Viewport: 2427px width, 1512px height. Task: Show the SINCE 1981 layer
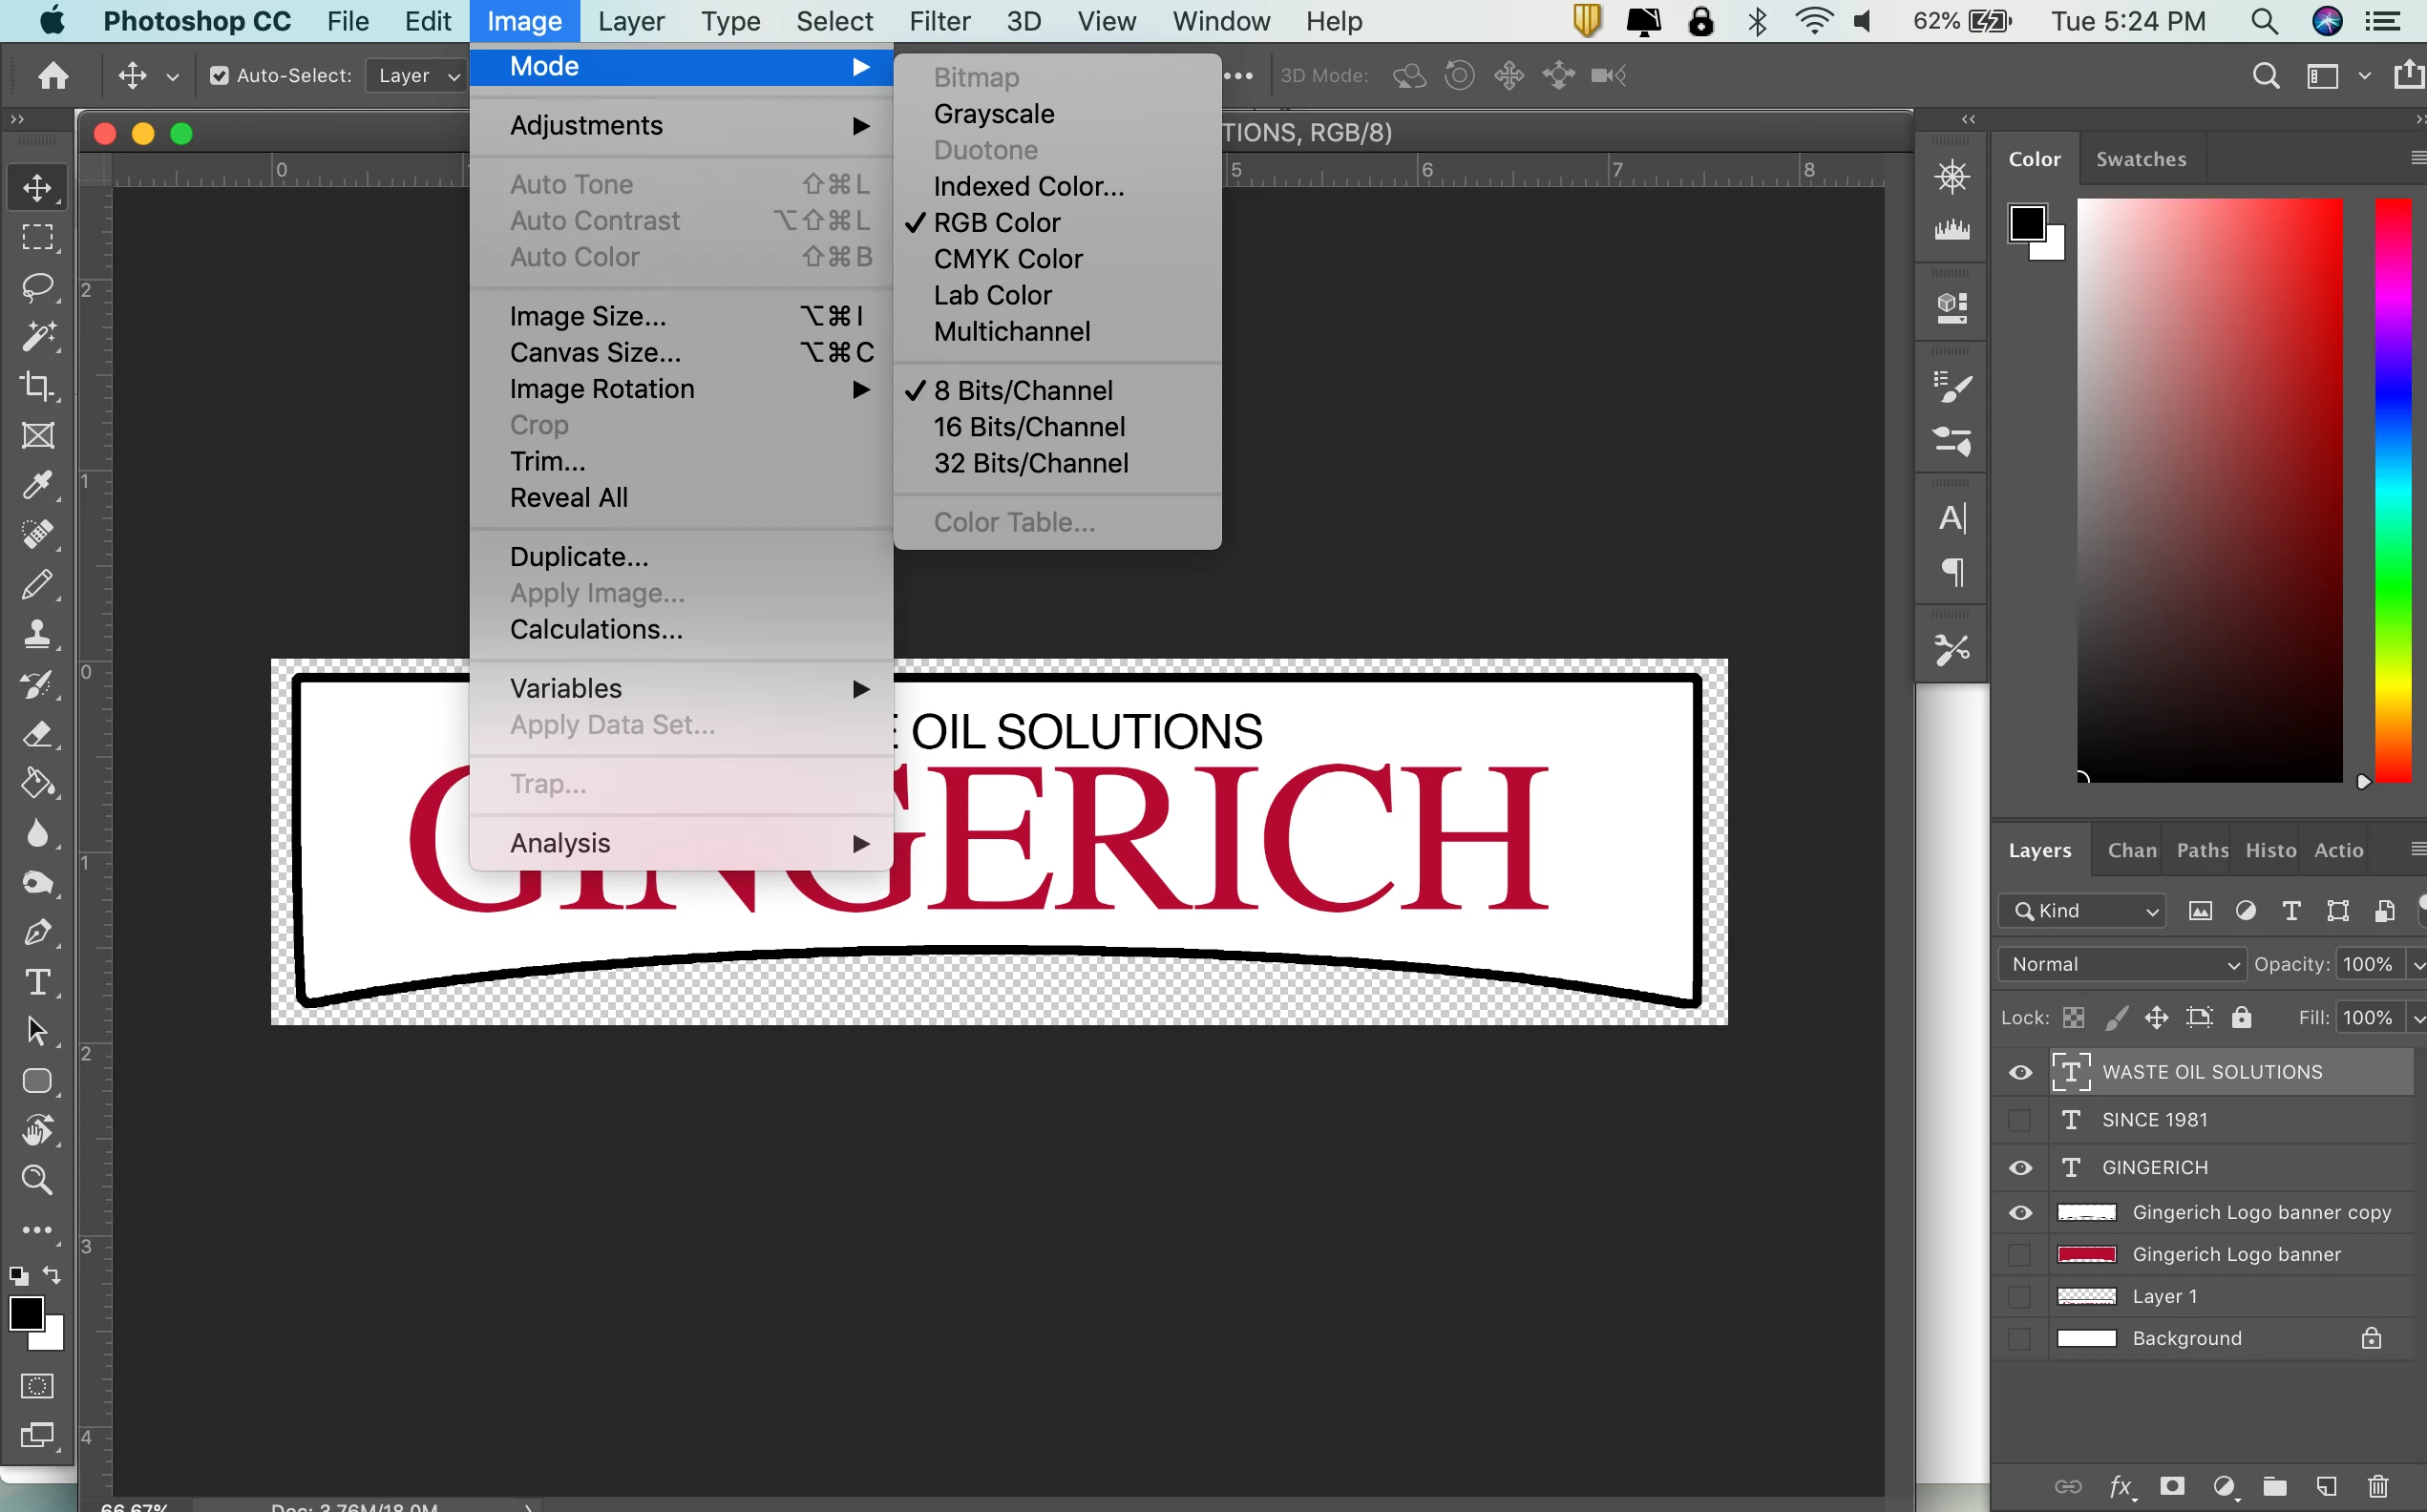click(2020, 1120)
